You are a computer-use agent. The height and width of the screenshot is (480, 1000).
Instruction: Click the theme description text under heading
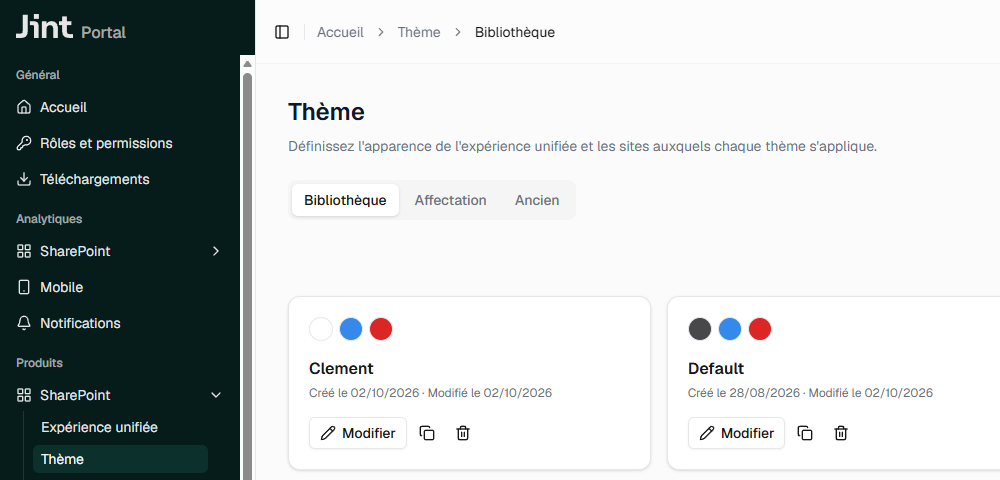click(583, 147)
